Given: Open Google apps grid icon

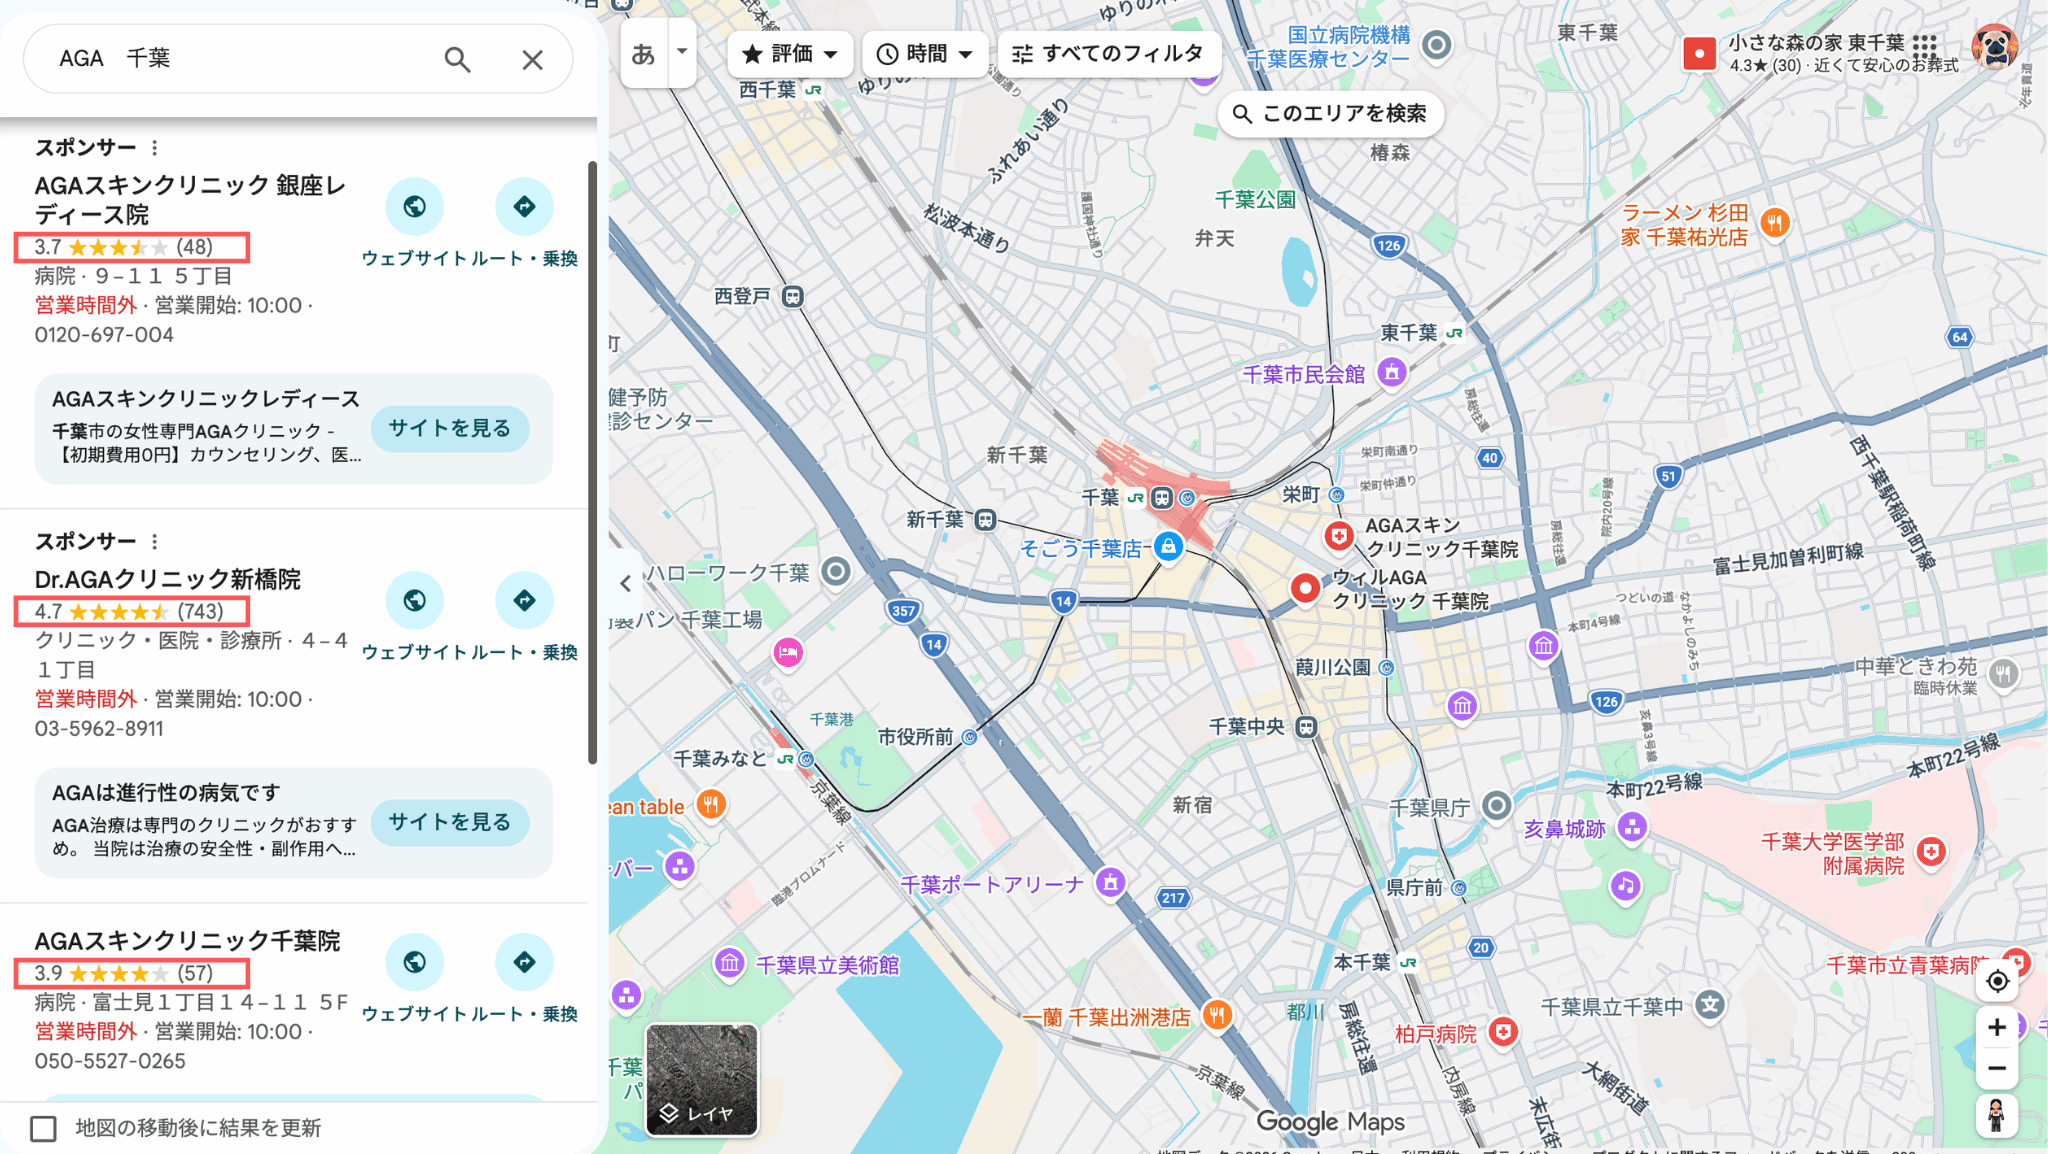Looking at the screenshot, I should (1924, 46).
